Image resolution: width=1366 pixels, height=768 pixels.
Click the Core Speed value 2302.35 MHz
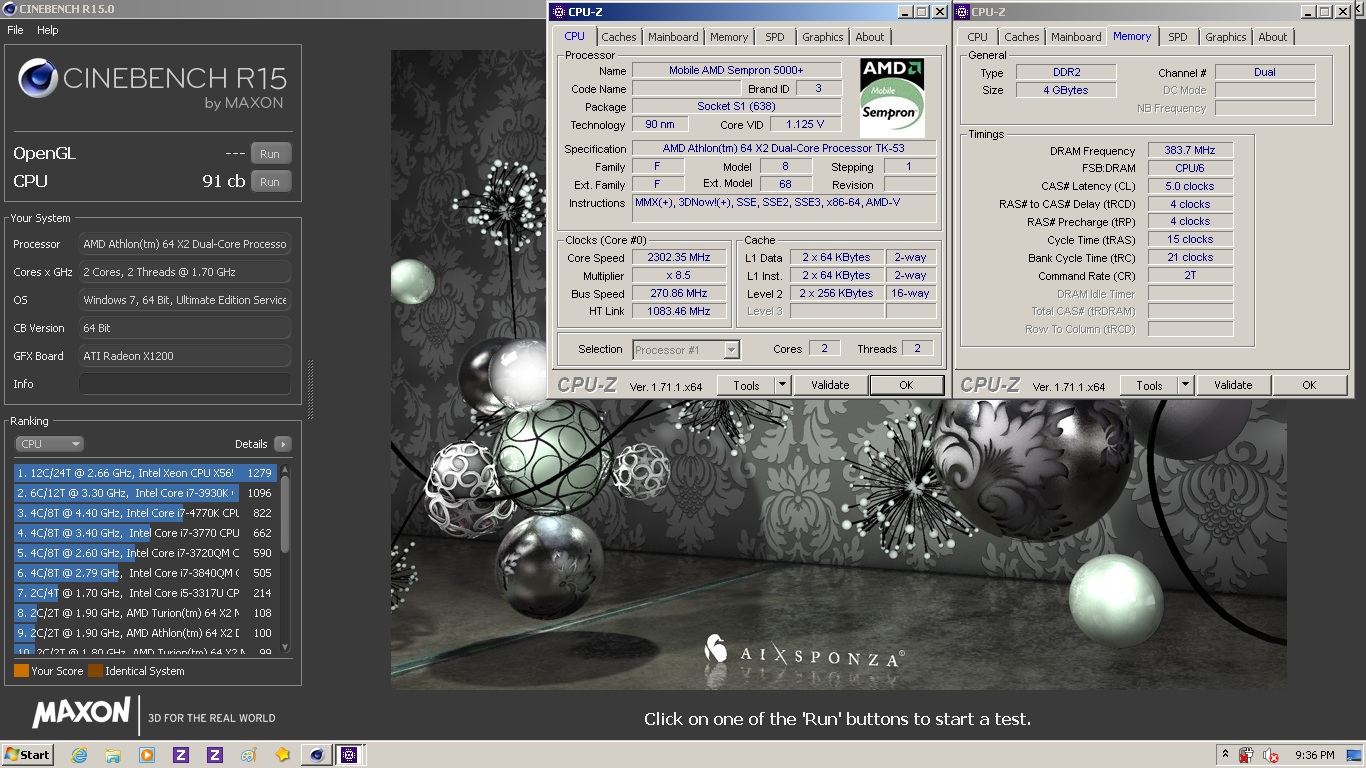680,257
